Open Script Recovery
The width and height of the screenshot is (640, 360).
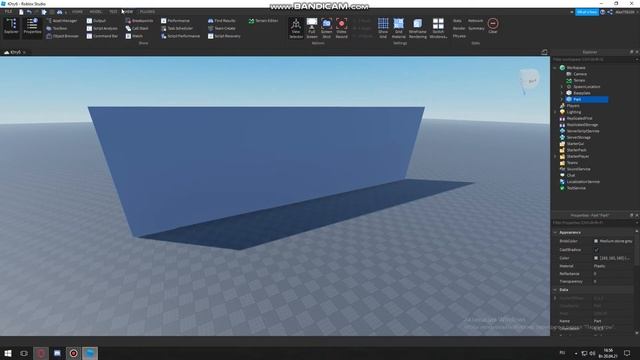click(224, 36)
